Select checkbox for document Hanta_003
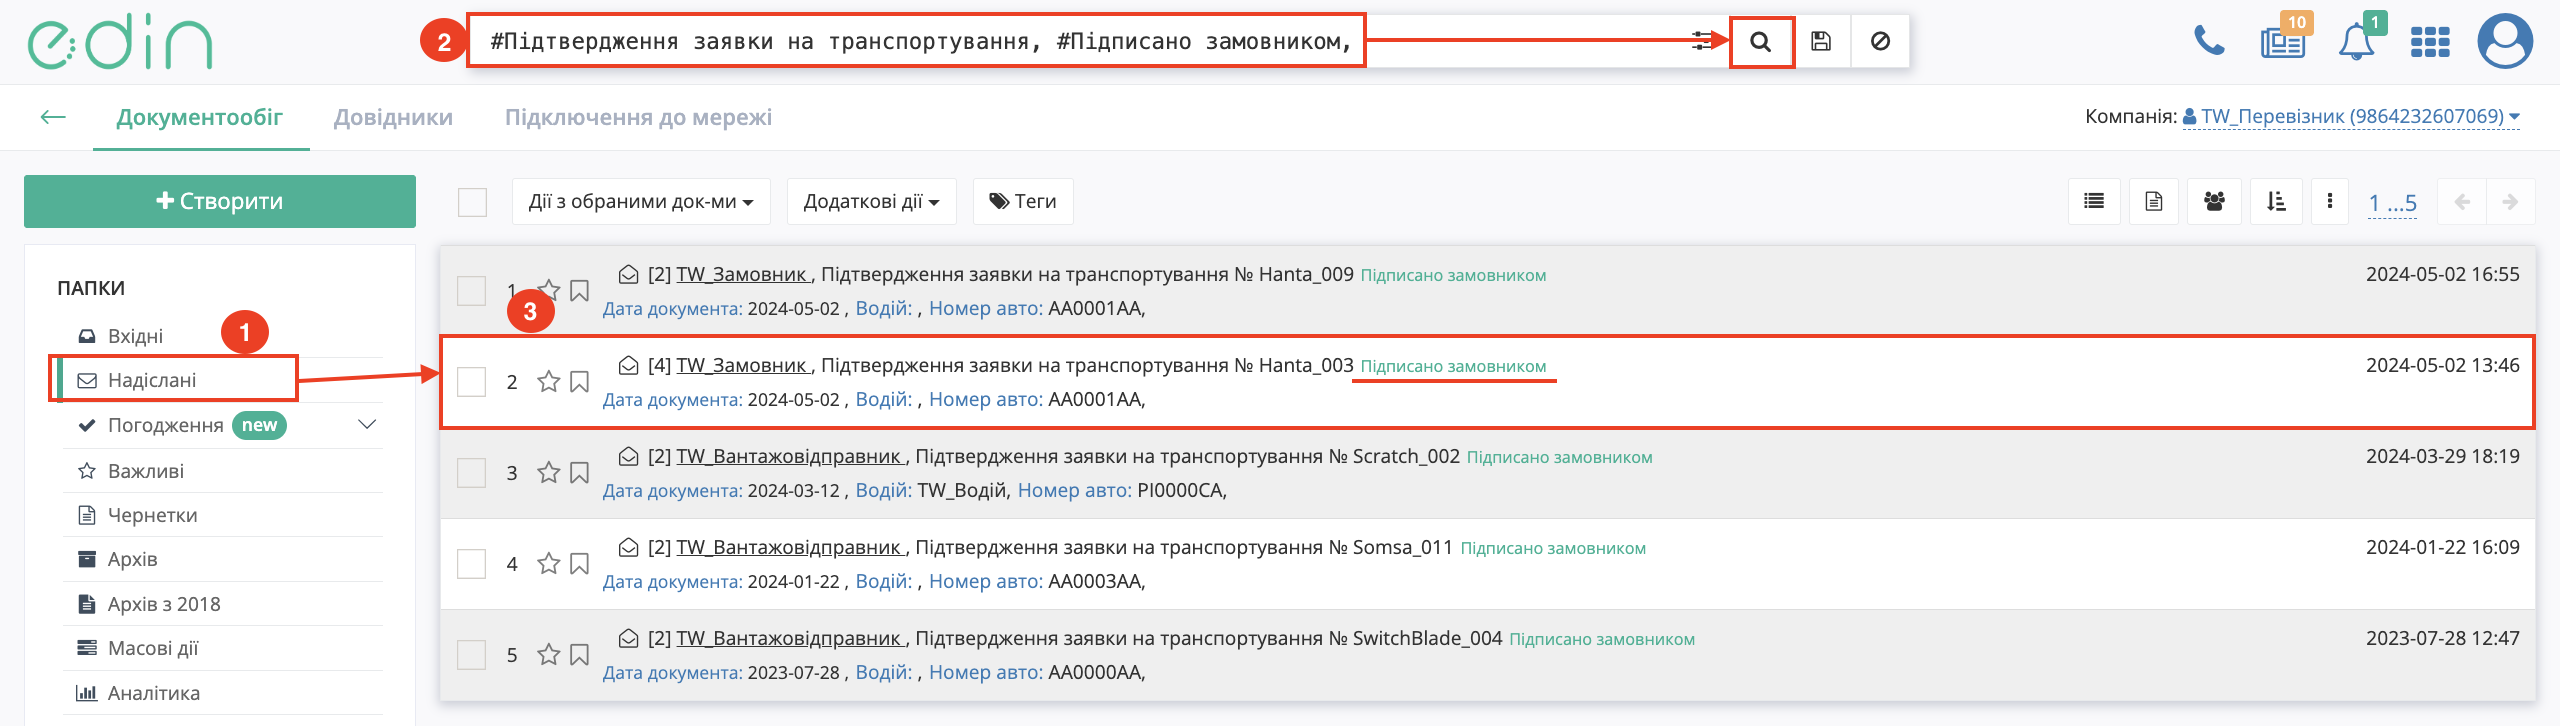This screenshot has width=2560, height=726. (472, 382)
